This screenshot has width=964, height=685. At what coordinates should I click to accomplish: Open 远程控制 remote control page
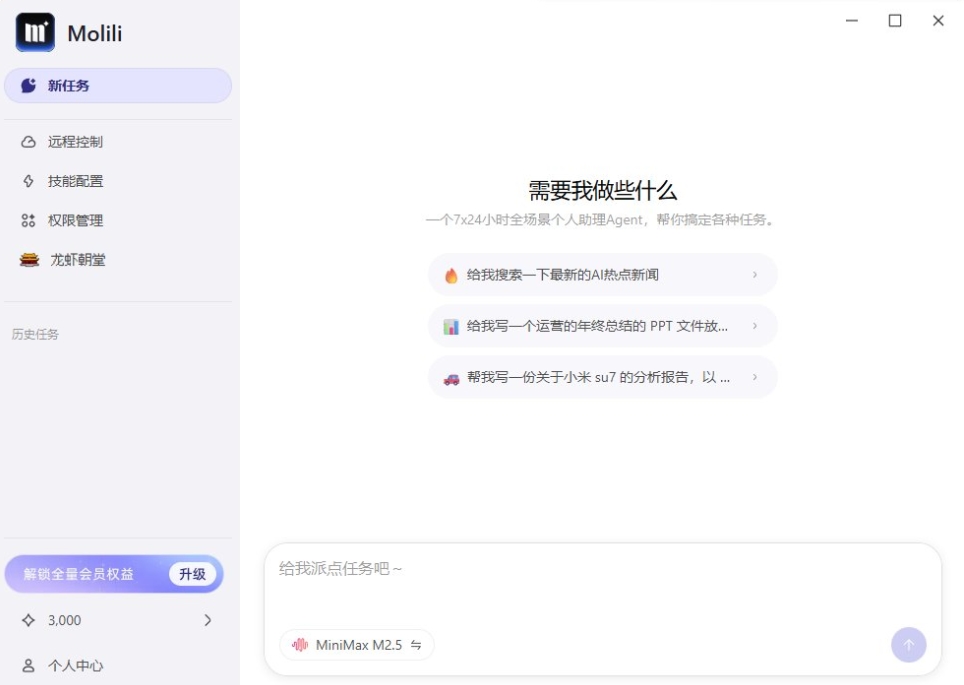click(x=118, y=142)
